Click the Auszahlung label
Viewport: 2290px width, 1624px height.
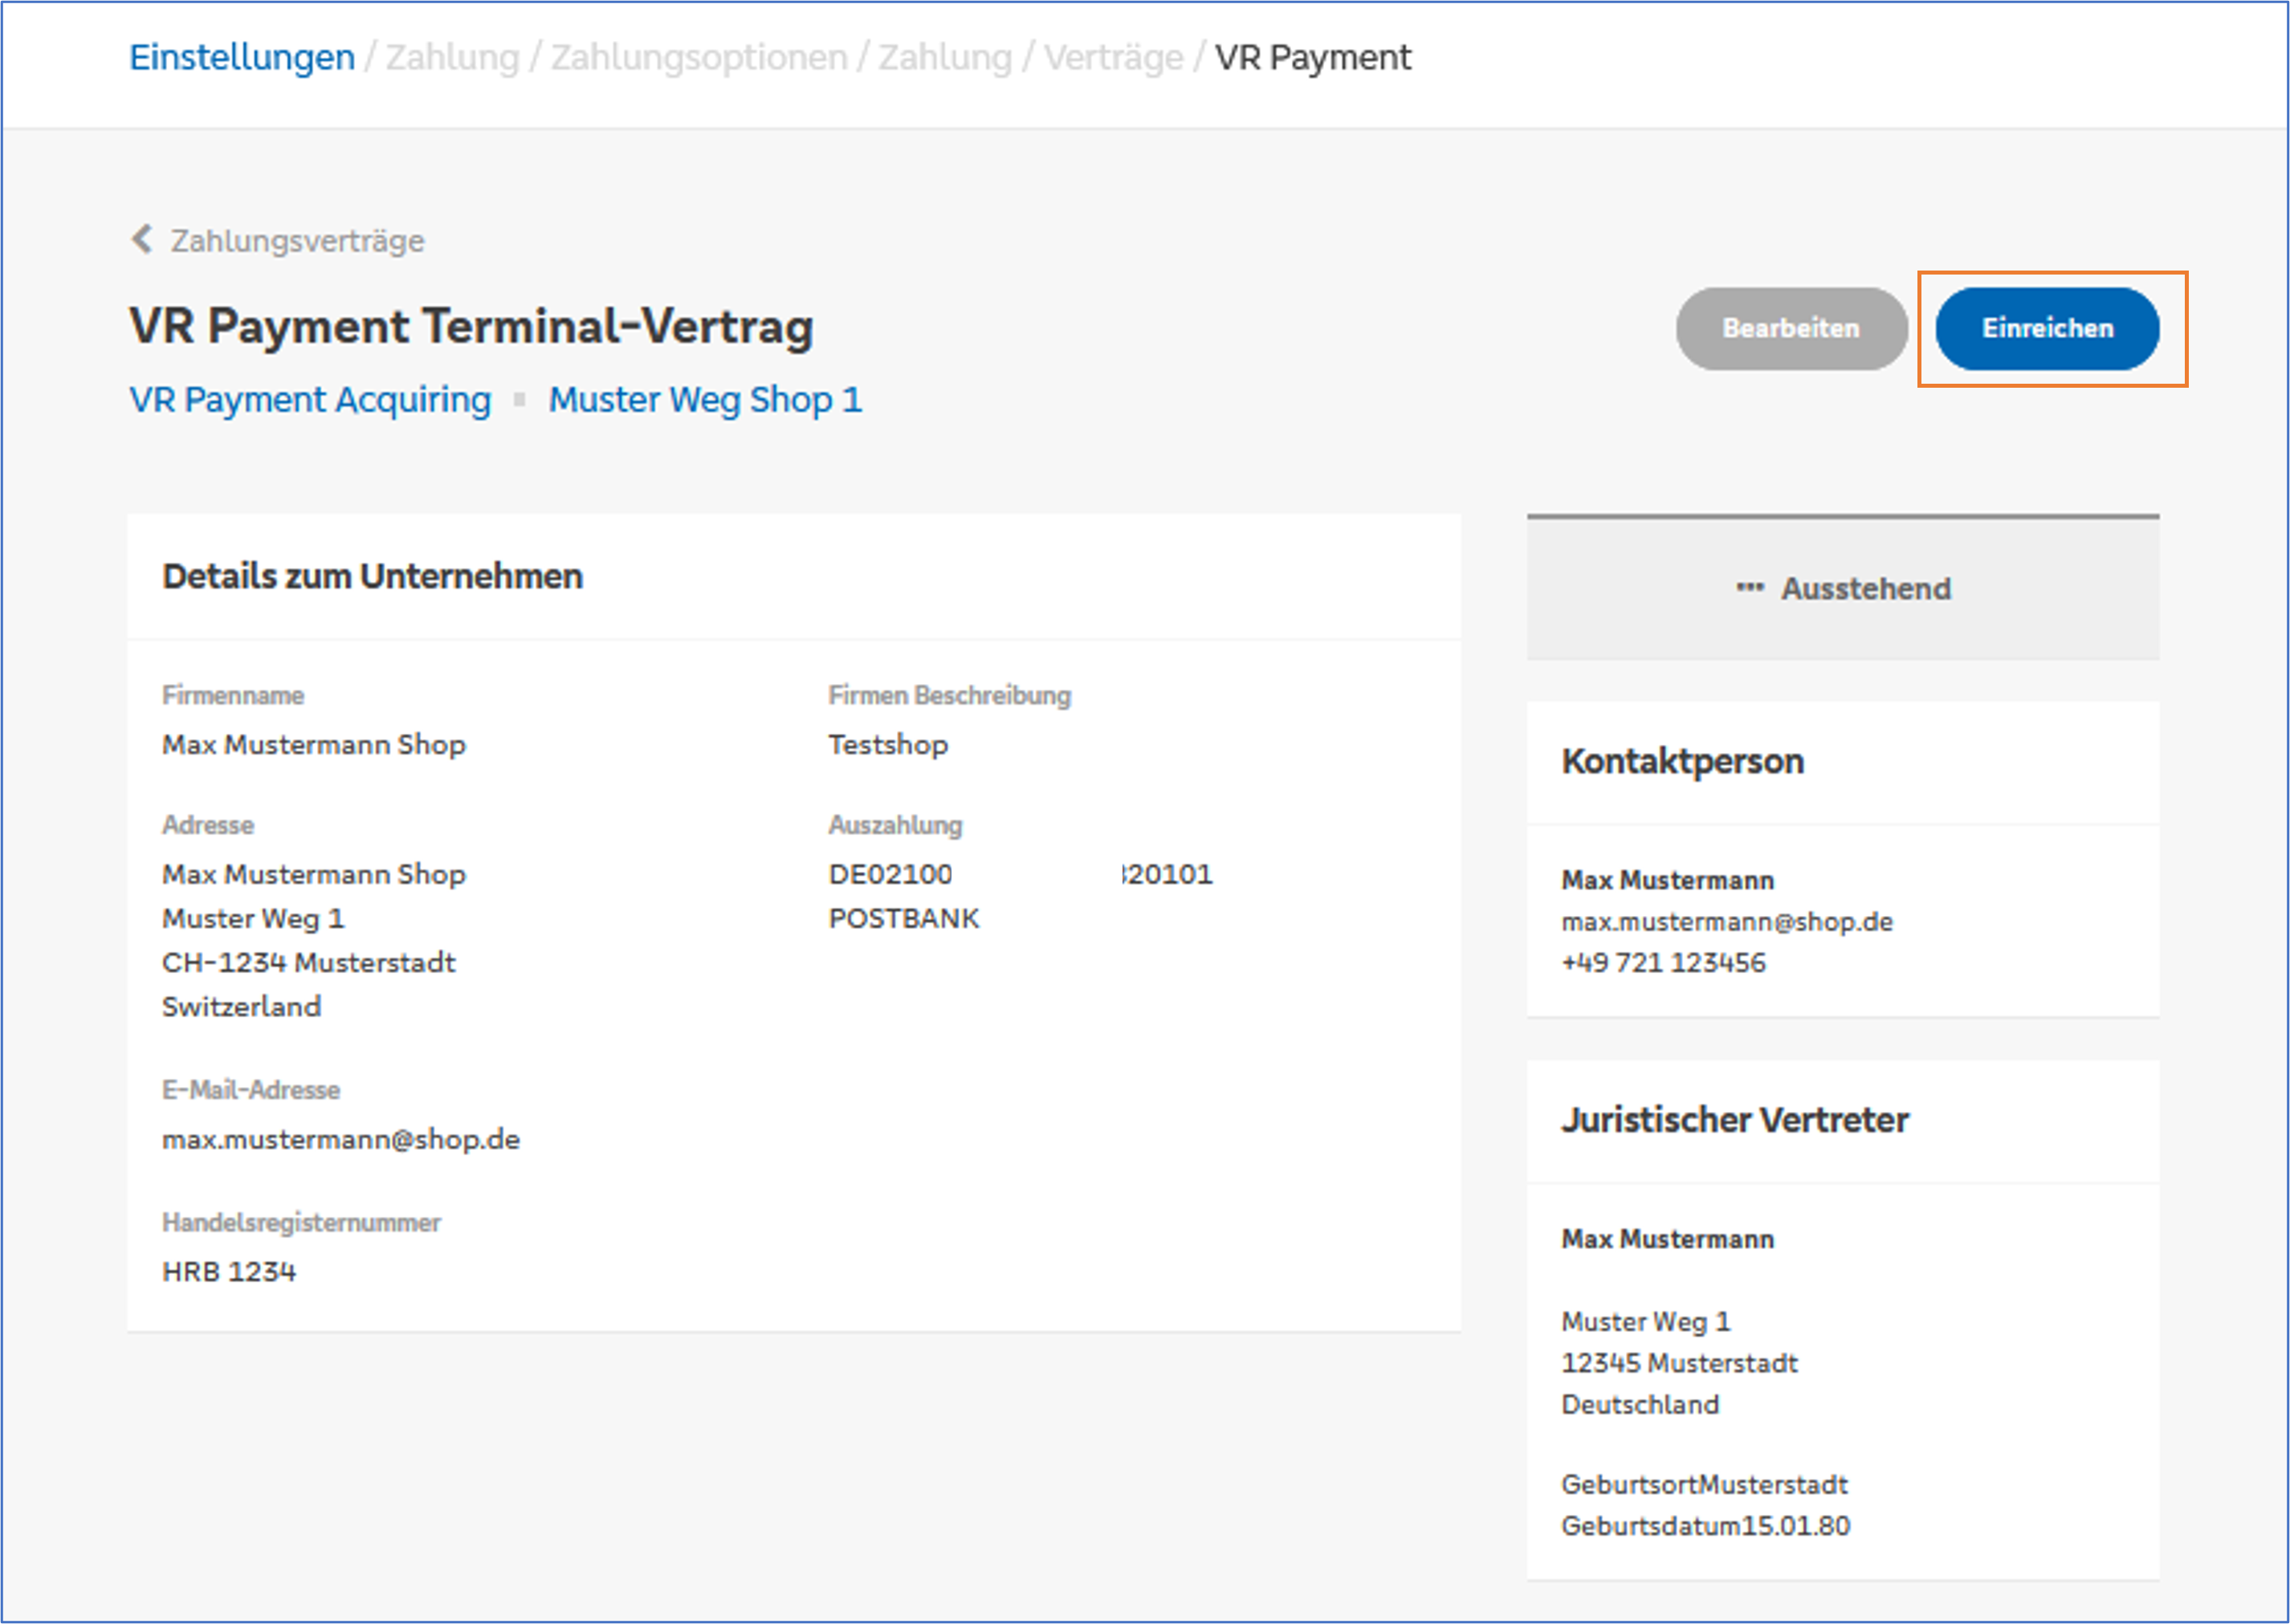895,826
